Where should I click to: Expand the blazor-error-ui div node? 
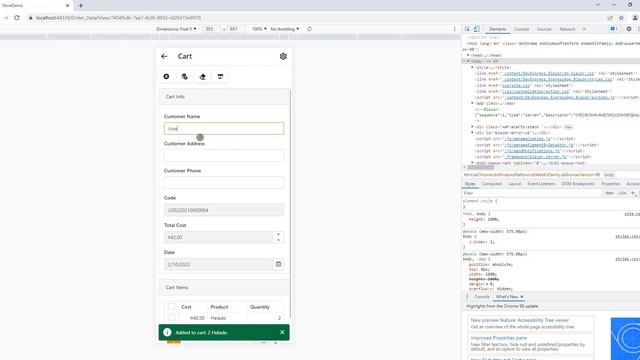point(472,133)
